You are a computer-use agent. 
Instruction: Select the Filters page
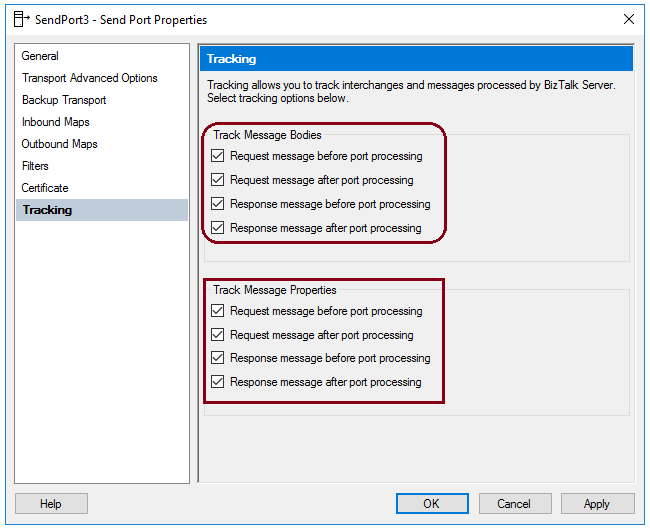(x=35, y=166)
